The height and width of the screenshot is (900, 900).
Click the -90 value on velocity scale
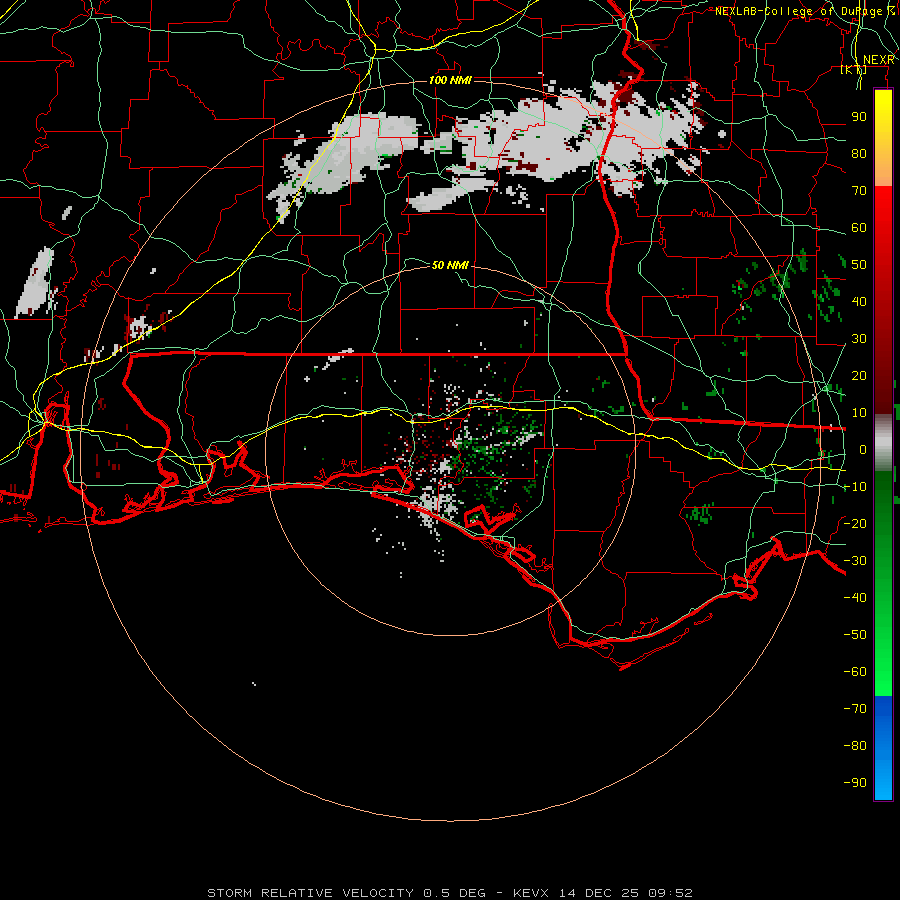click(x=855, y=783)
